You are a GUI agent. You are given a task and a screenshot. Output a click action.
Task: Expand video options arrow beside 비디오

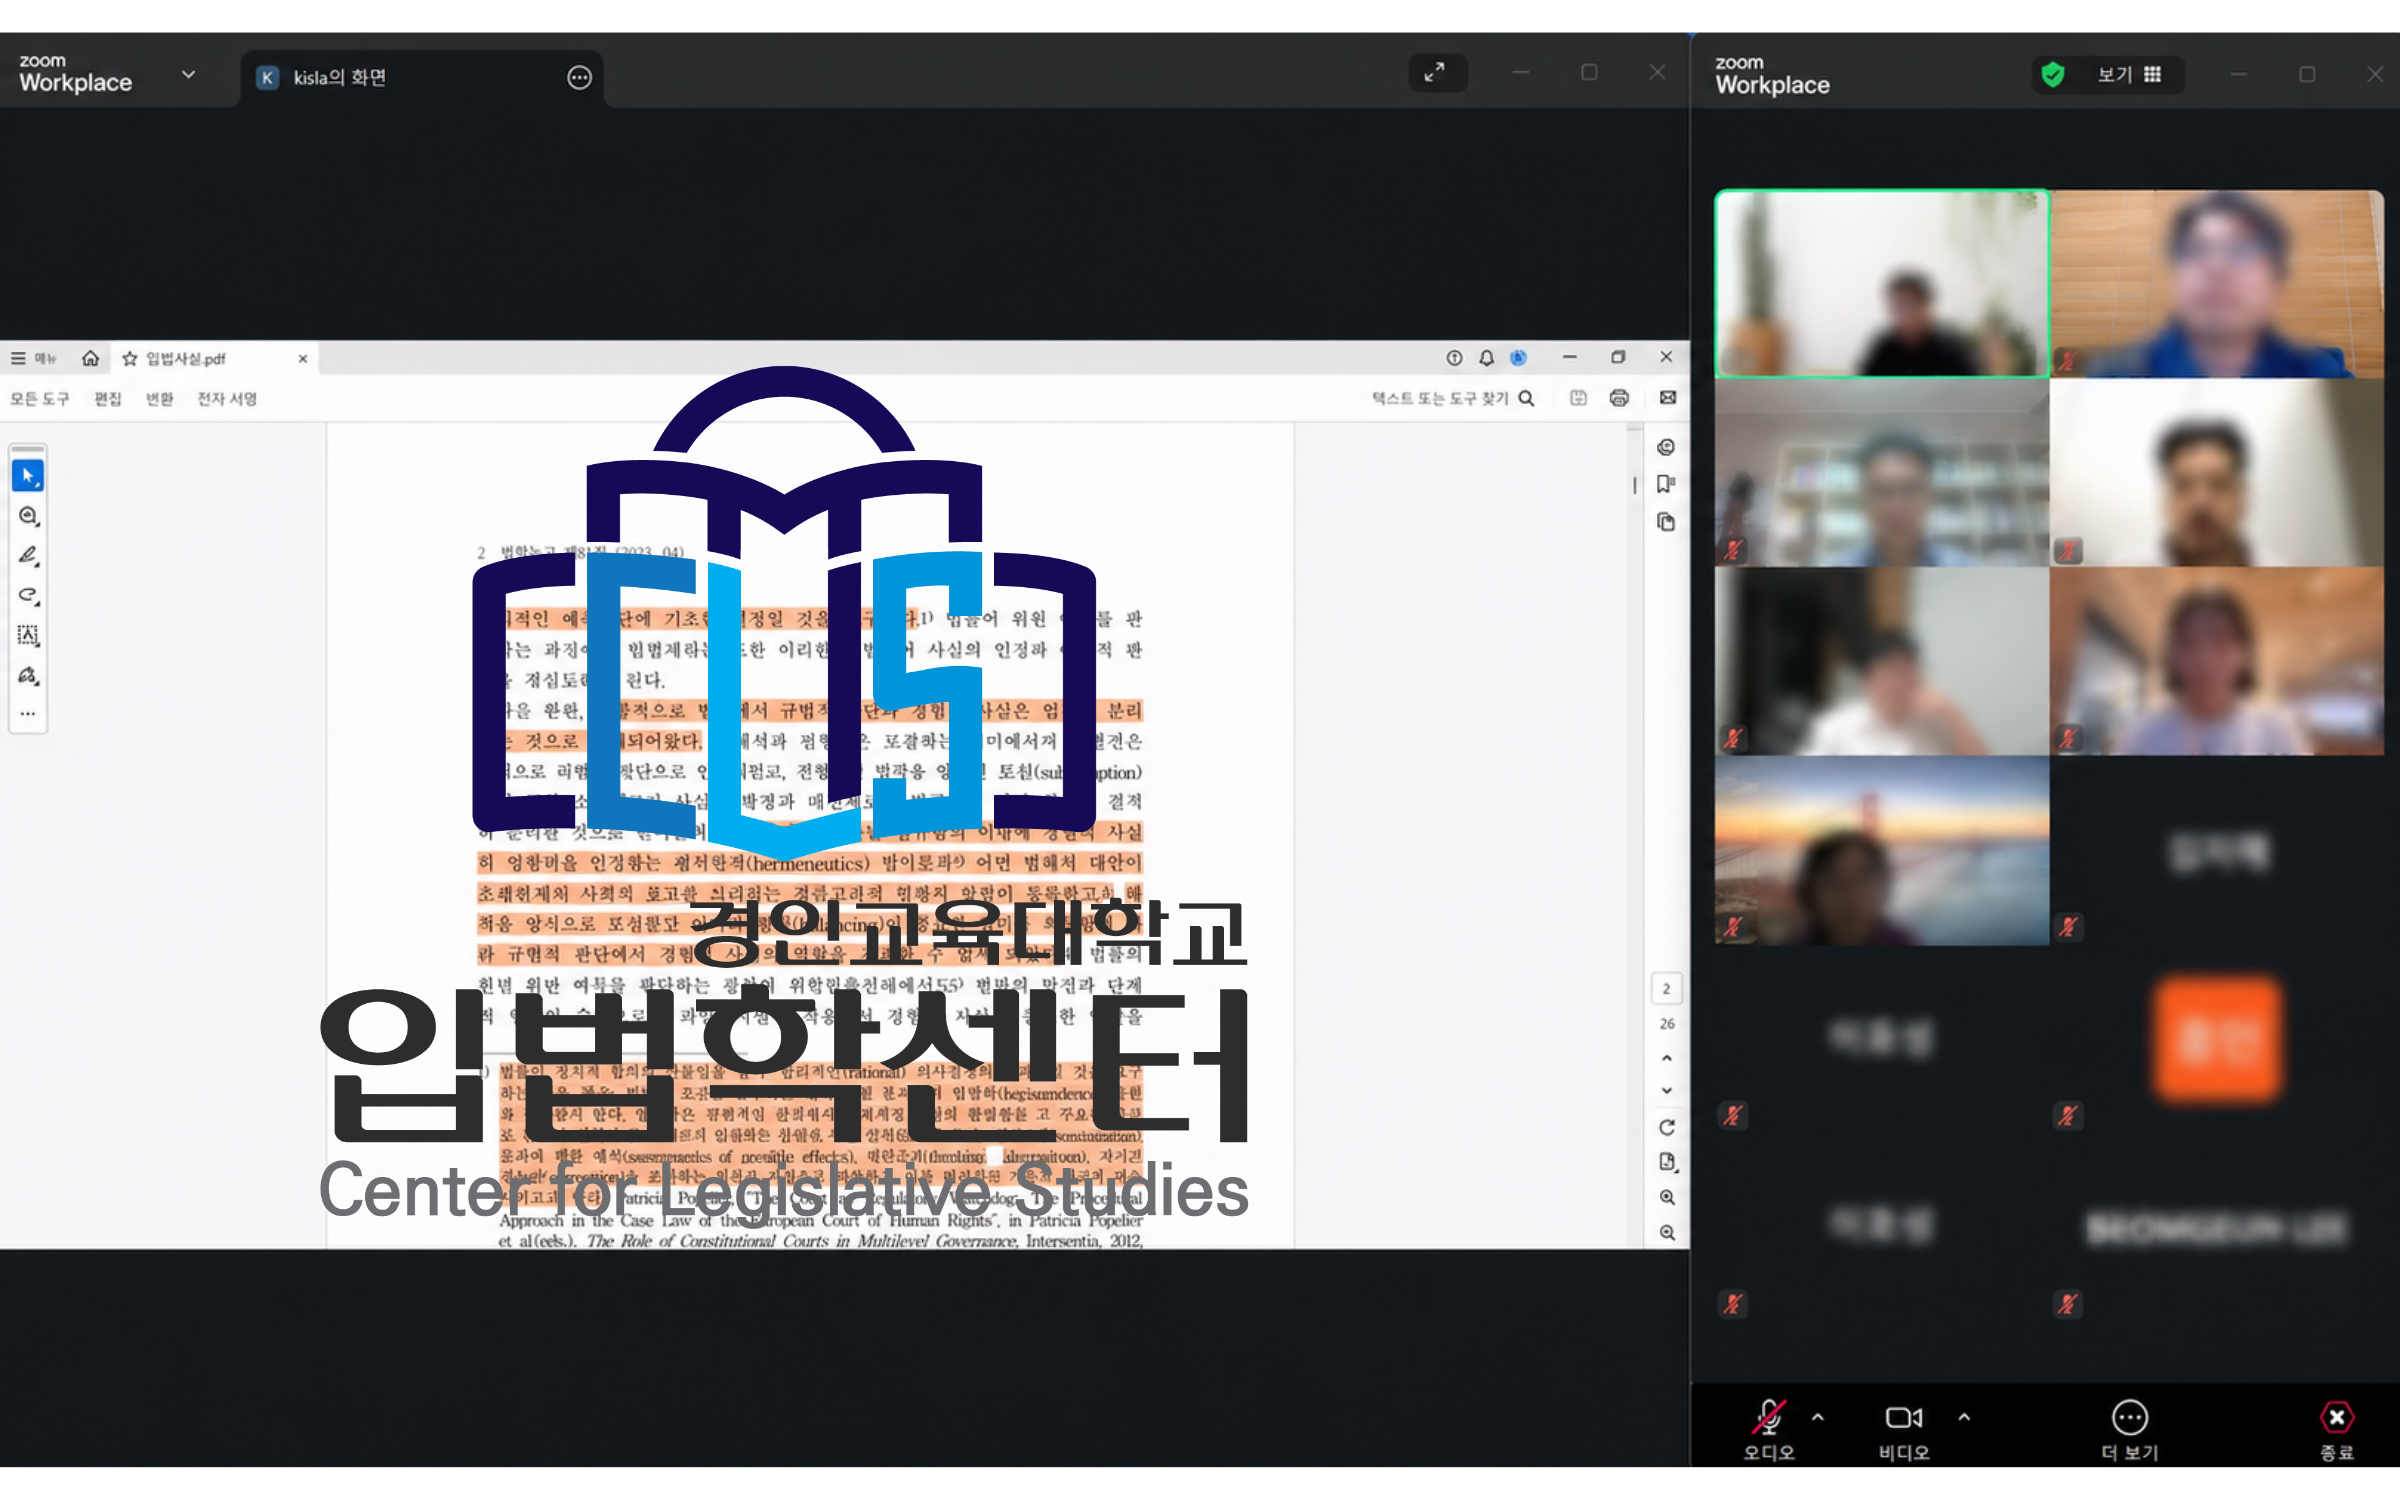(1964, 1417)
